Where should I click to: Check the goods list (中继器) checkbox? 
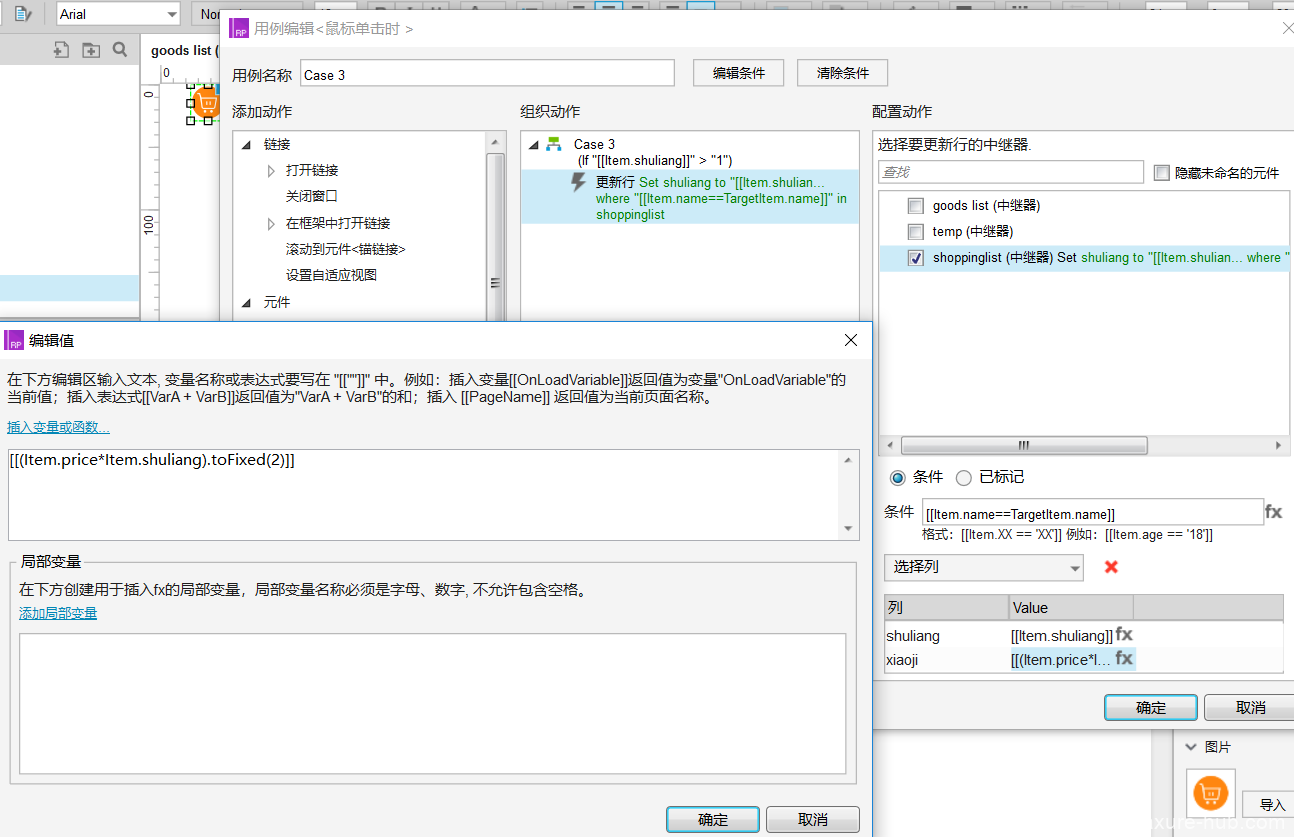point(915,206)
